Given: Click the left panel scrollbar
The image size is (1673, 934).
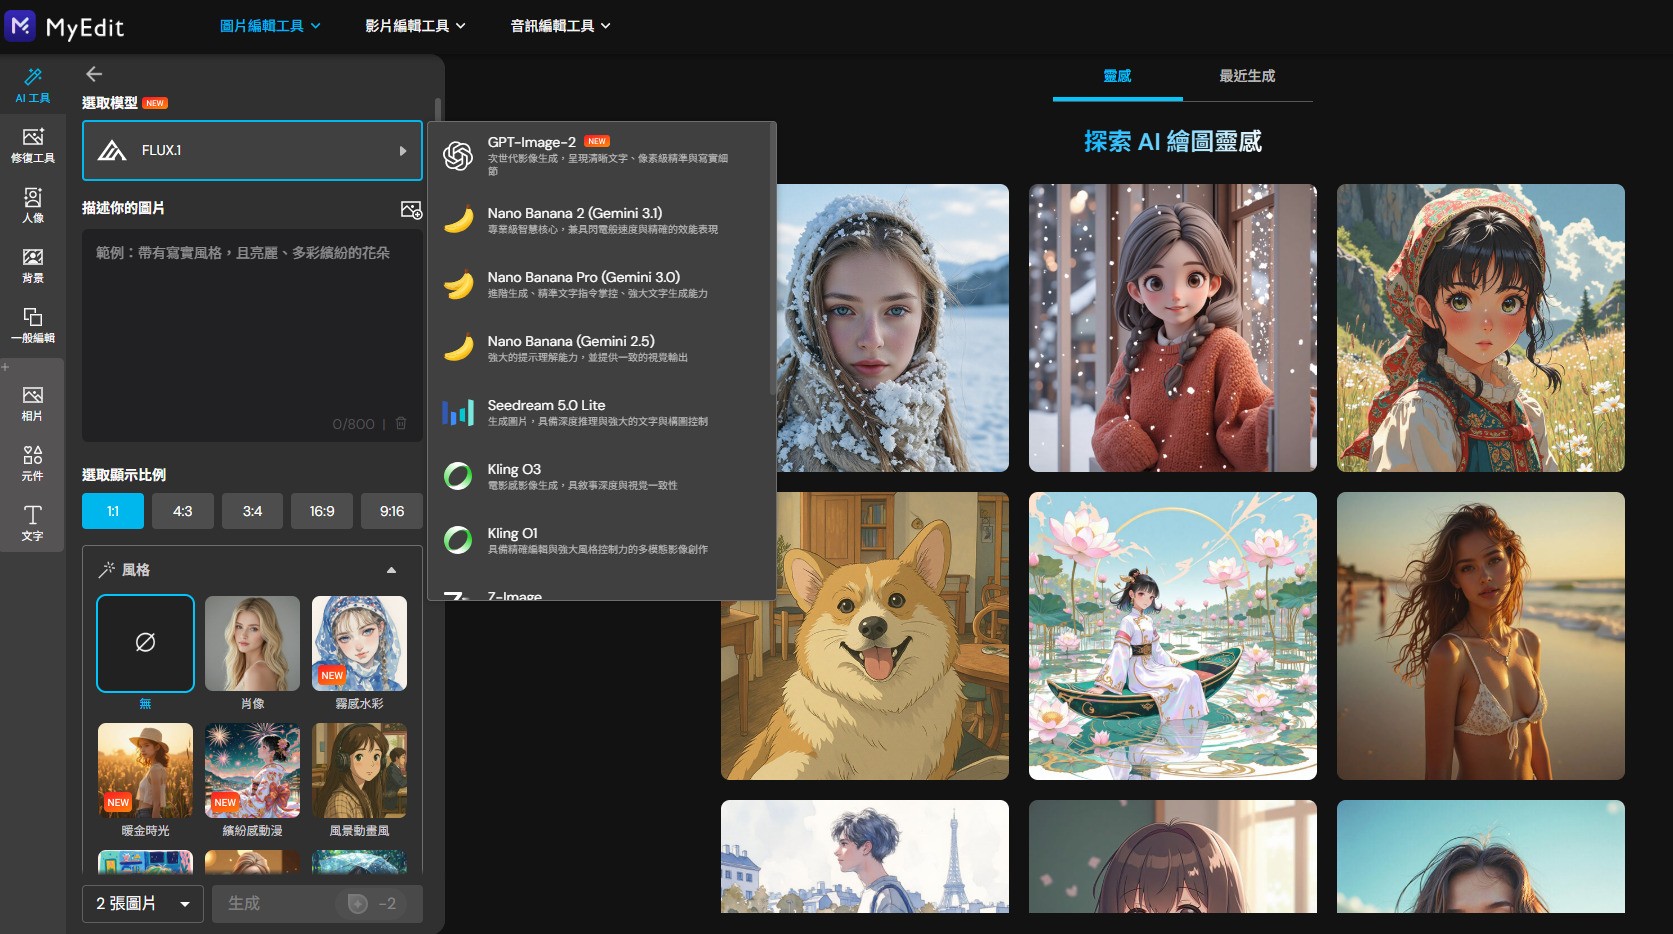Looking at the screenshot, I should [438, 110].
